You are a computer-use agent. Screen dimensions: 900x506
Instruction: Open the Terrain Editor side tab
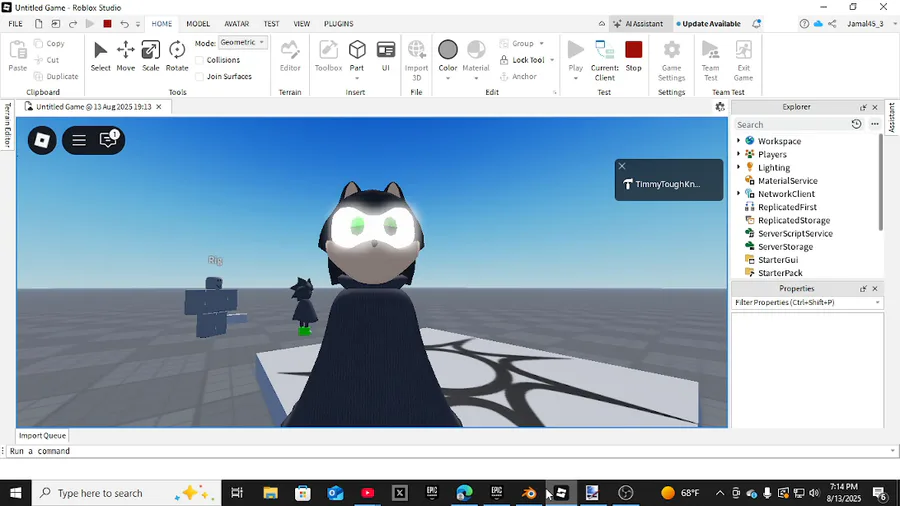[7, 126]
